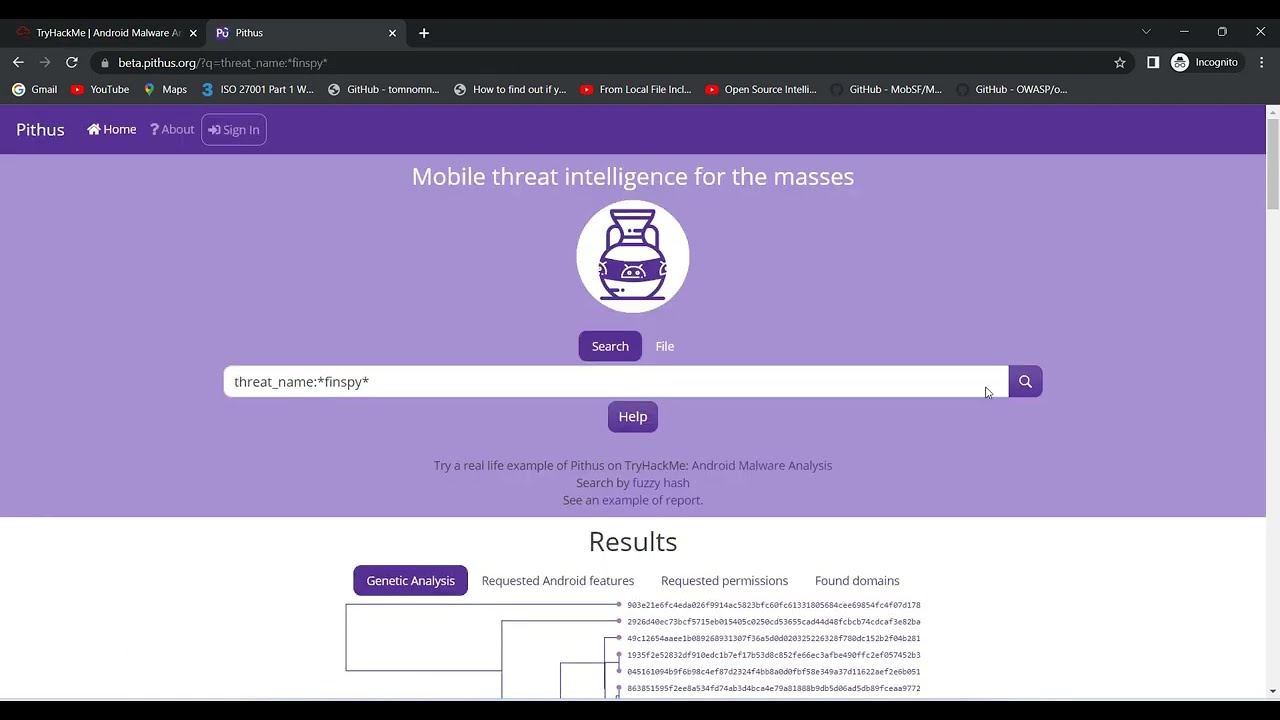Screen dimensions: 1280x720
Task: Open GitHub OWASP bookmark
Action: coord(1012,89)
